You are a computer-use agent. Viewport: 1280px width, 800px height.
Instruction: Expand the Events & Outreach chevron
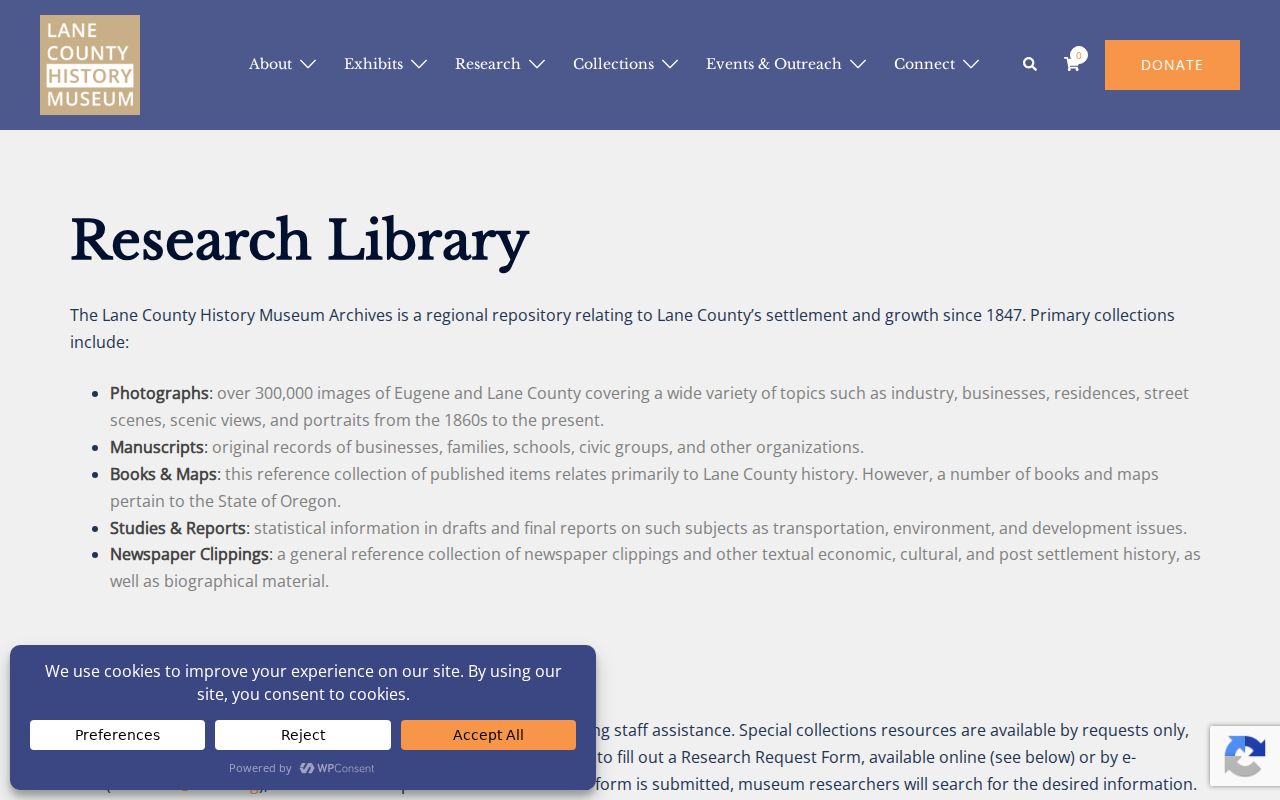point(858,64)
